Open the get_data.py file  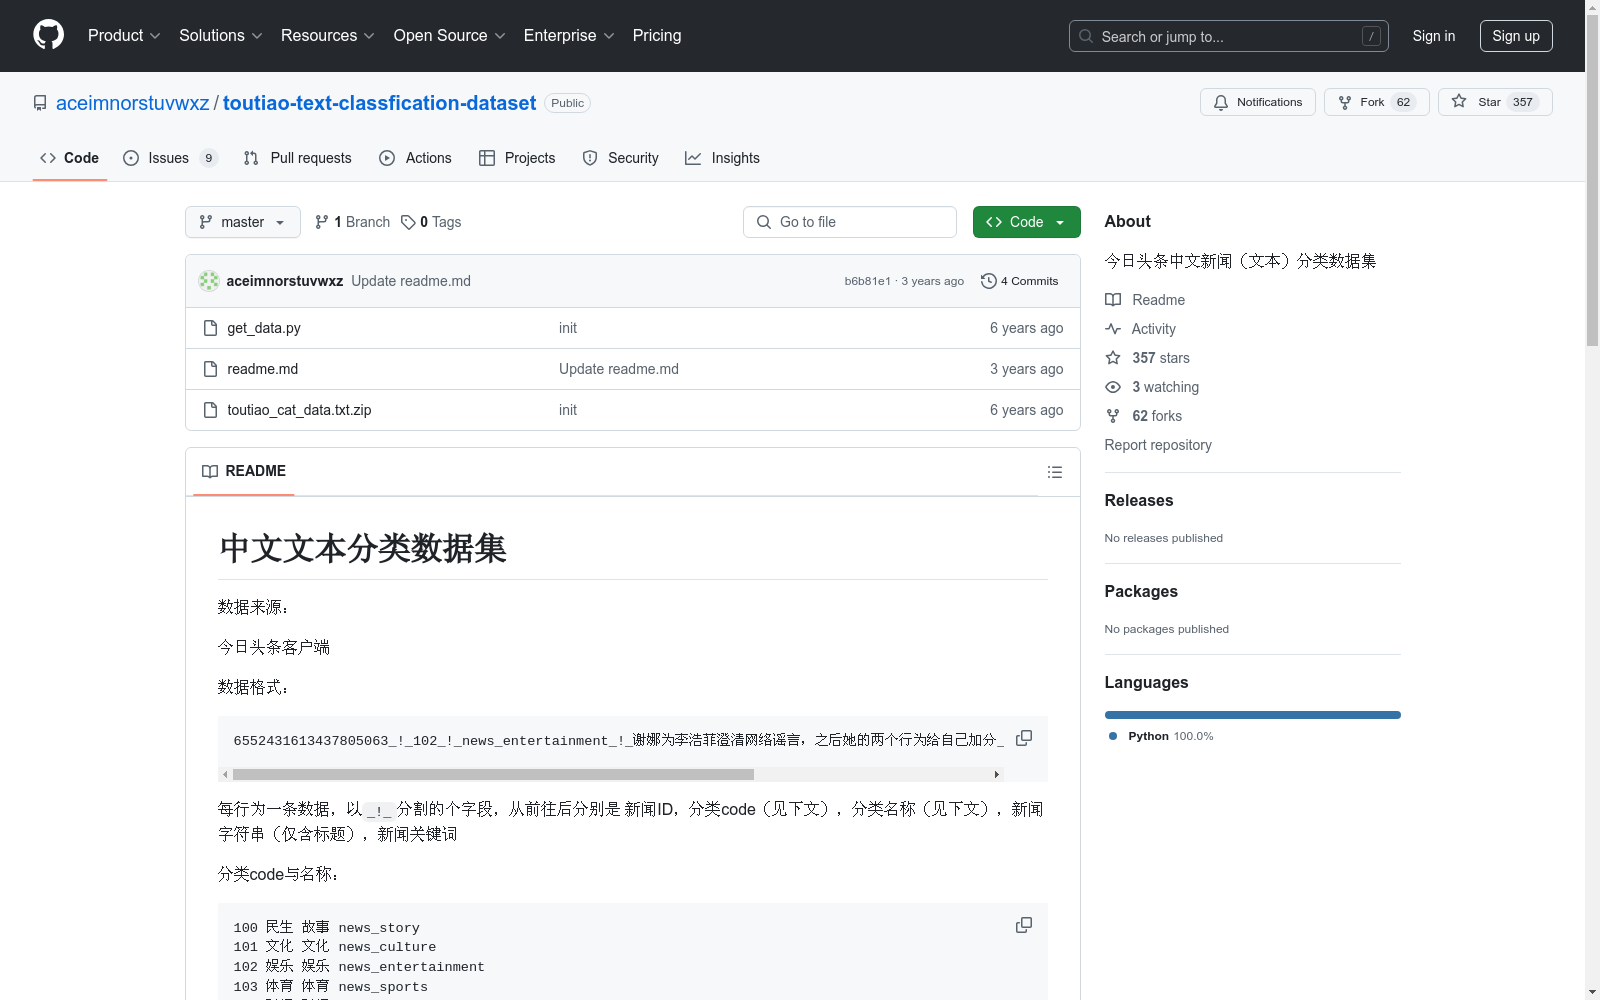(263, 328)
